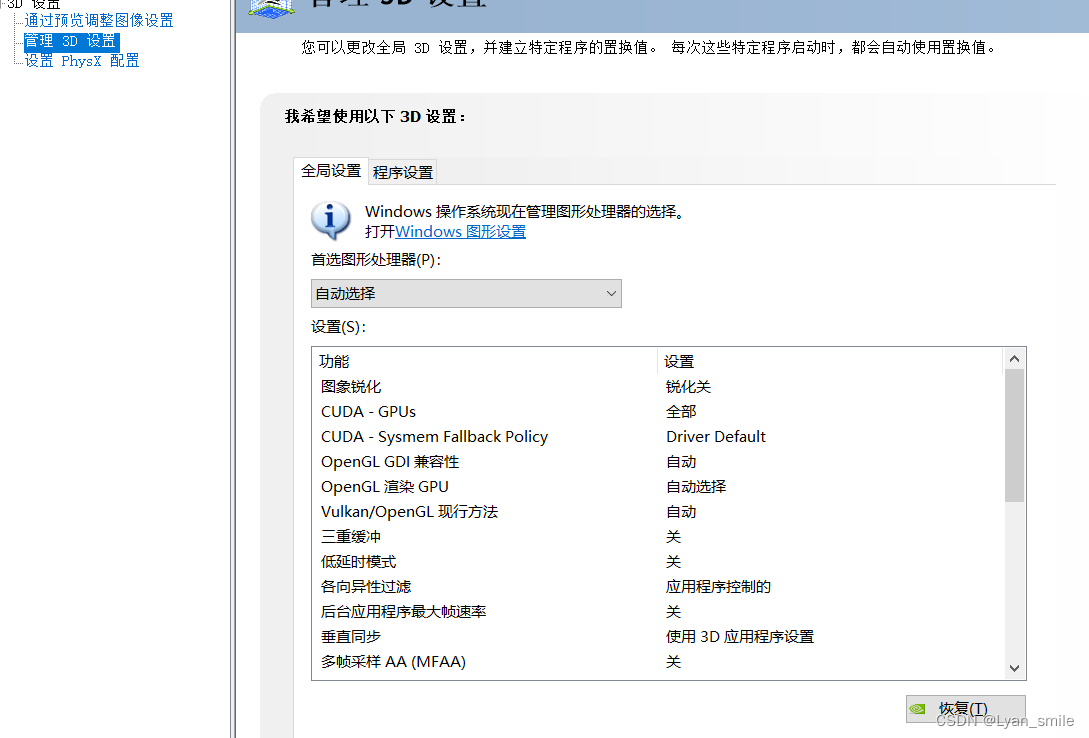Screen dimensions: 1089x738
Task: Click the scrollbar up arrow
Action: [x=1014, y=359]
